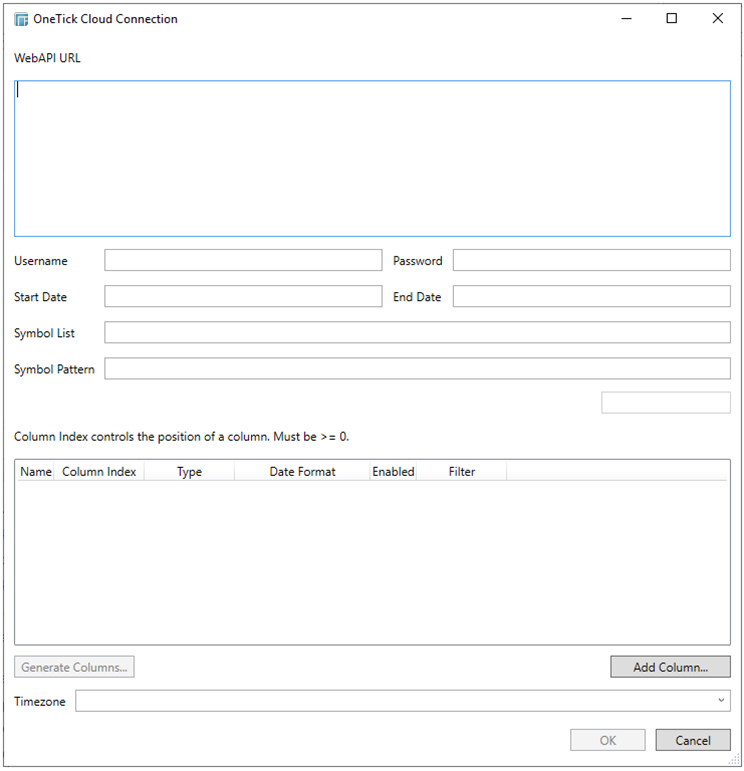744x771 pixels.
Task: Click the Symbol List input field
Action: 417,332
